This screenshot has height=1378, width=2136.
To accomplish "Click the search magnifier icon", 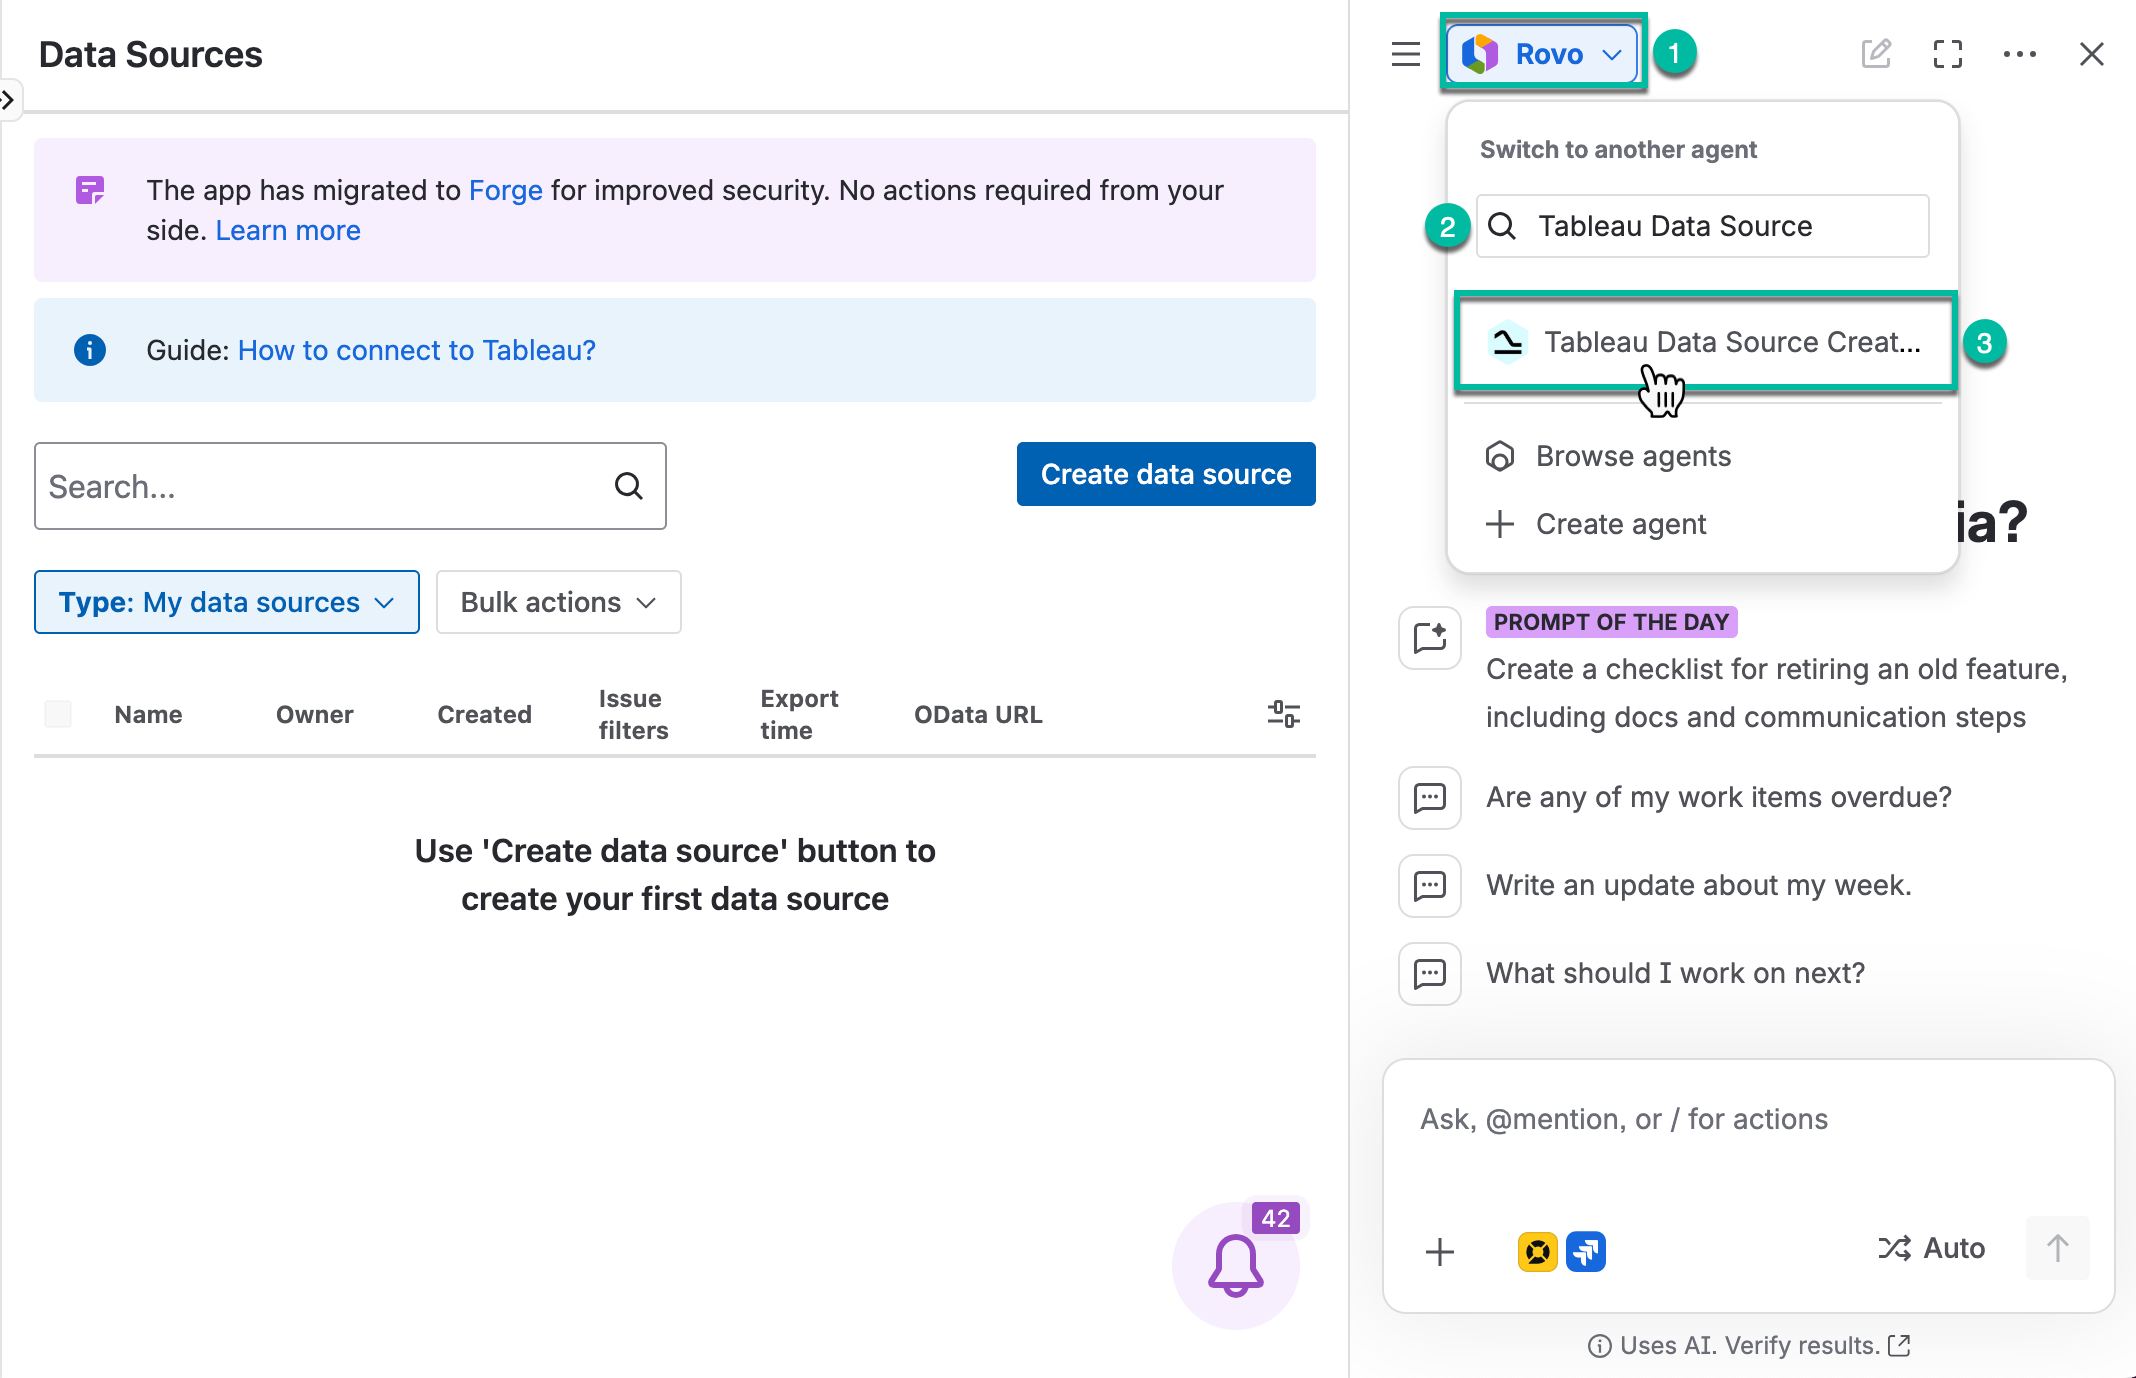I will tap(629, 486).
